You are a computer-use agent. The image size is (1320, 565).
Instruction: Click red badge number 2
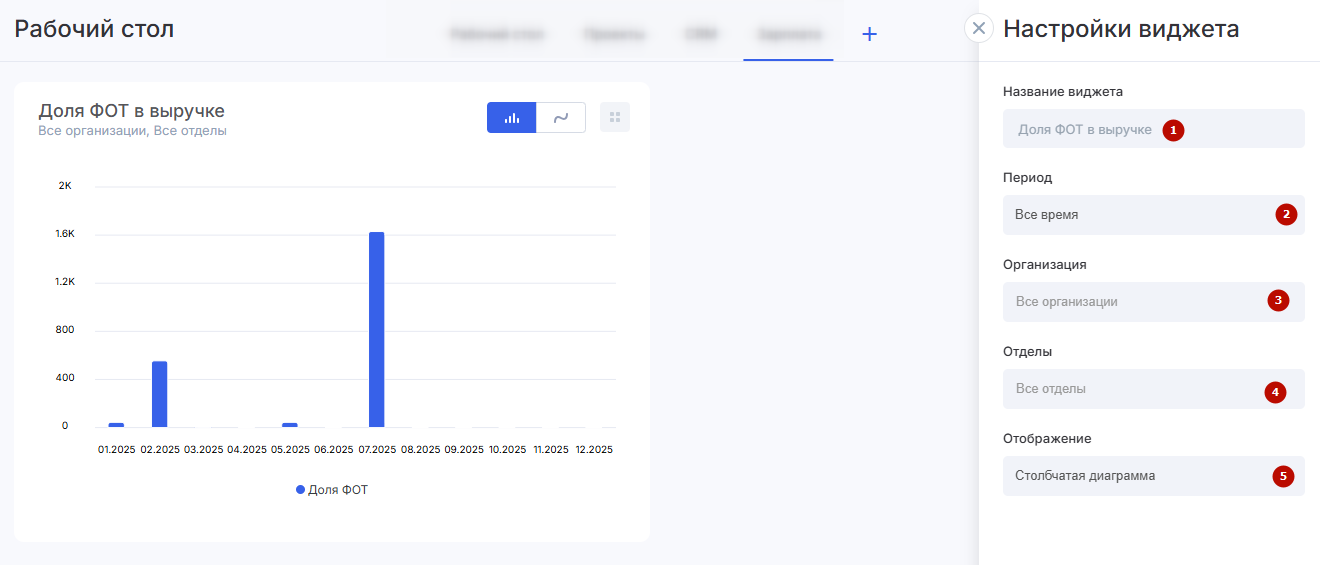tap(1286, 214)
